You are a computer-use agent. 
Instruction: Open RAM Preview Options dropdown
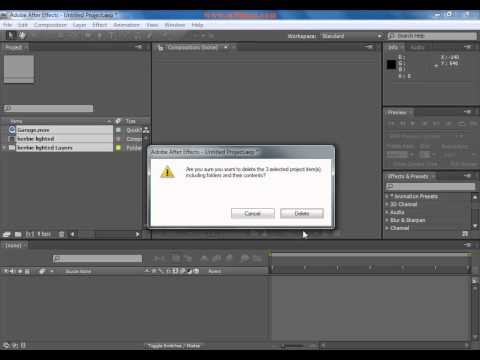click(x=426, y=136)
